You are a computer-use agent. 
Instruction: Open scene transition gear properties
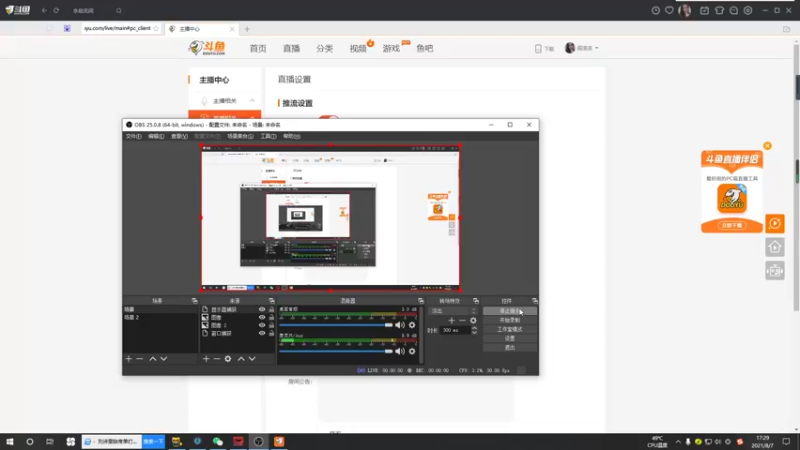click(473, 320)
